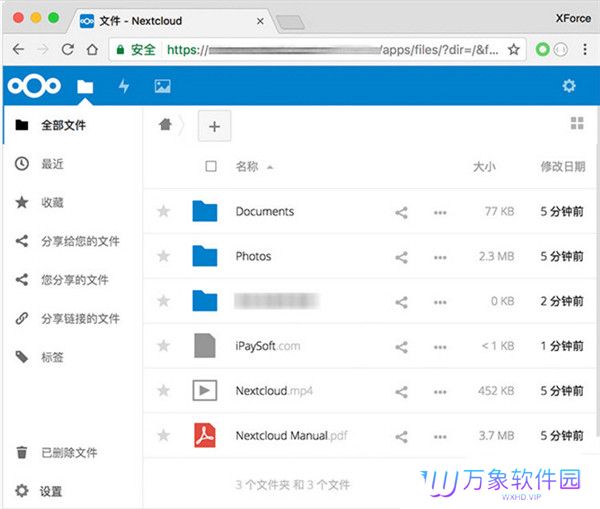Open the Photos folder name
The image size is (600, 509).
tap(253, 256)
